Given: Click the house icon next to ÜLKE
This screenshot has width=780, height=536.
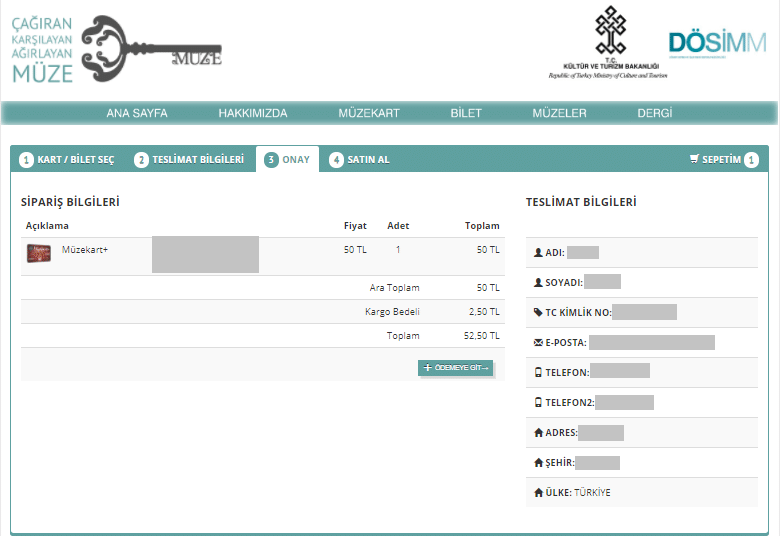Looking at the screenshot, I should (x=538, y=492).
